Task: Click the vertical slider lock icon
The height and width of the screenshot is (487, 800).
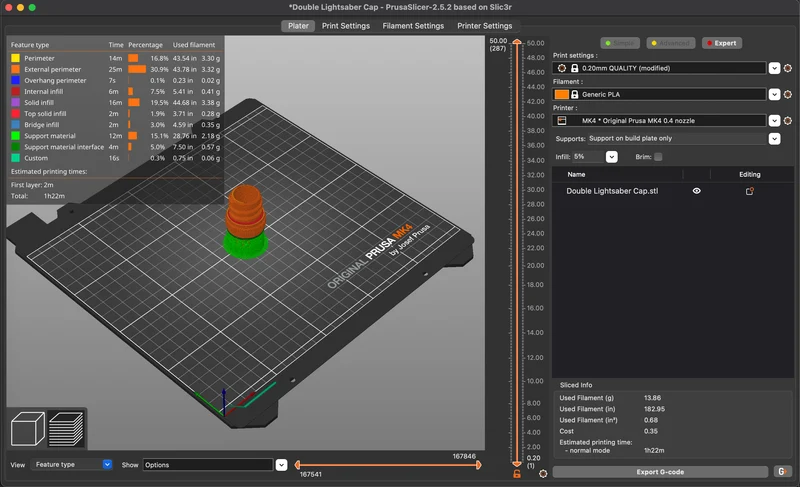Action: tap(517, 474)
